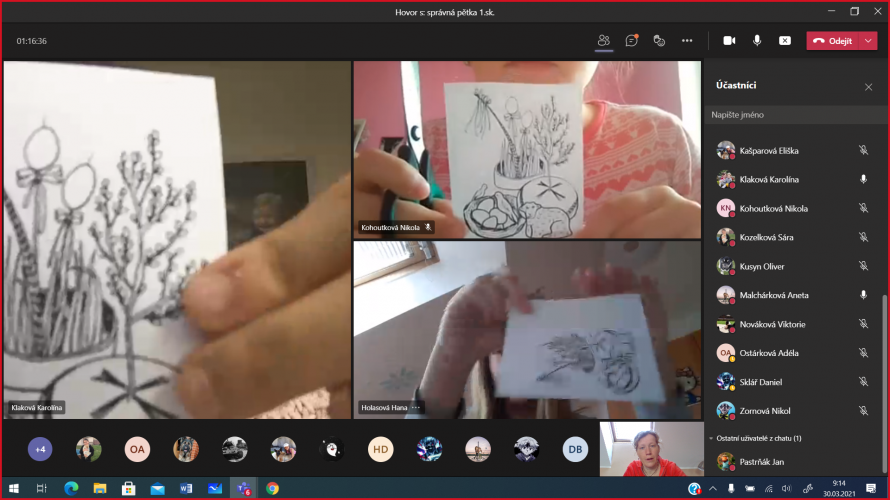Select participant Malchárková Aneta
890x500 pixels.
[794, 295]
